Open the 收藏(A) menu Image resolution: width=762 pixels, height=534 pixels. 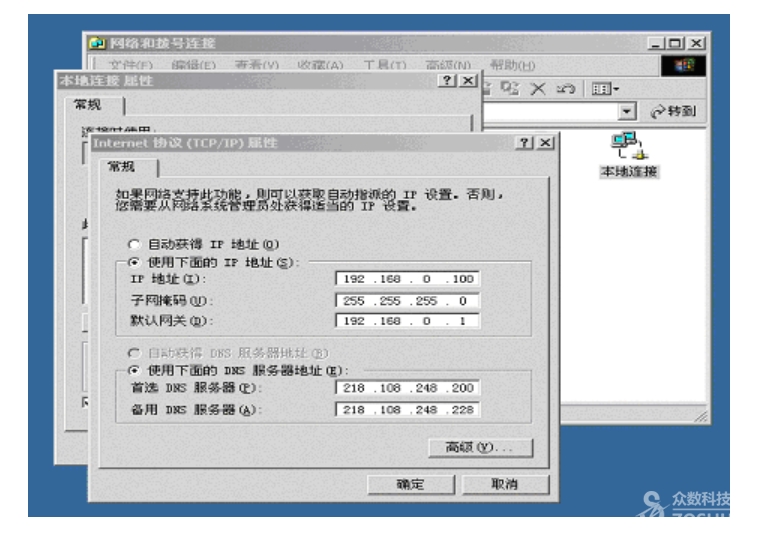click(320, 65)
